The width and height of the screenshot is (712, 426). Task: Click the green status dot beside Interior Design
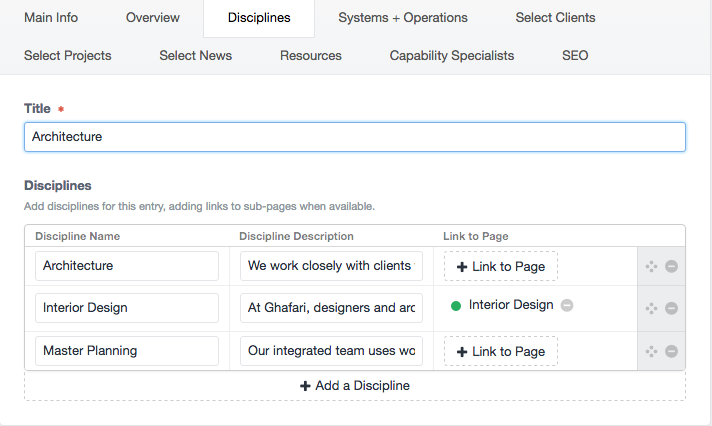(456, 306)
